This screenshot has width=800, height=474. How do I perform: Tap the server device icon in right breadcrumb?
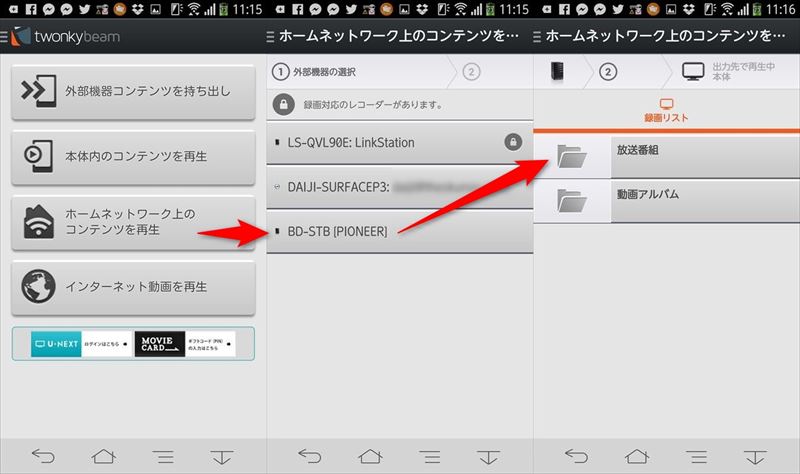coord(557,71)
